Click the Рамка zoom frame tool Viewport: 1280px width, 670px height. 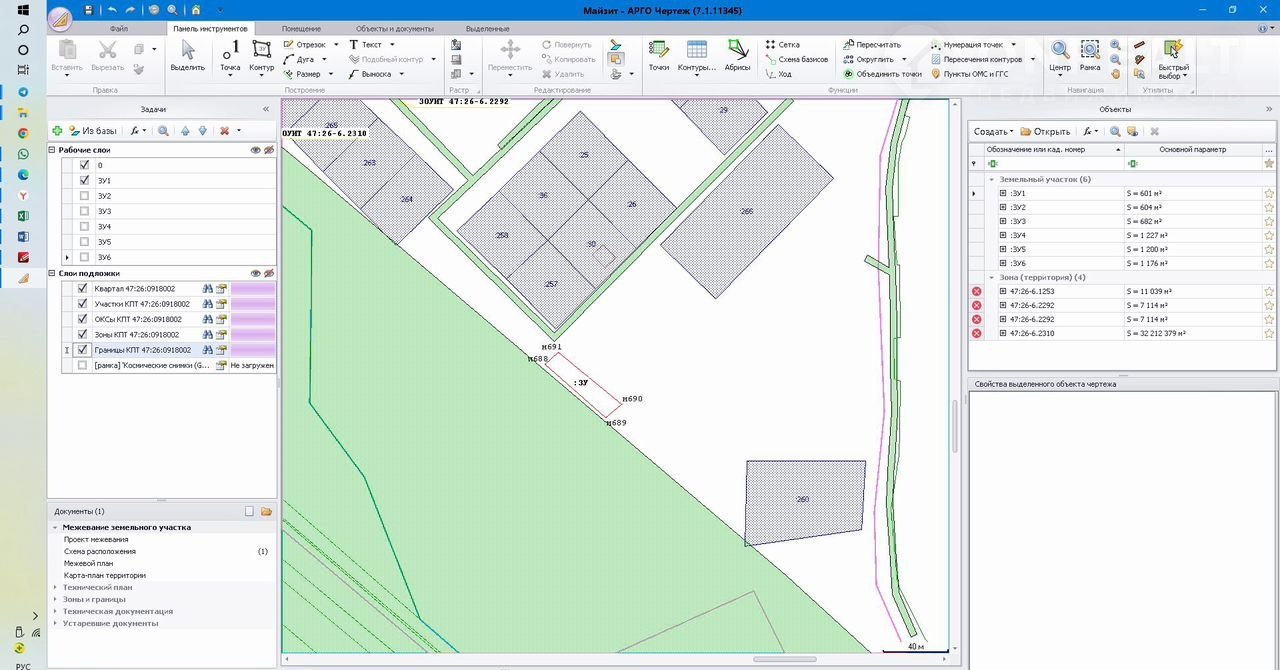[x=1090, y=54]
